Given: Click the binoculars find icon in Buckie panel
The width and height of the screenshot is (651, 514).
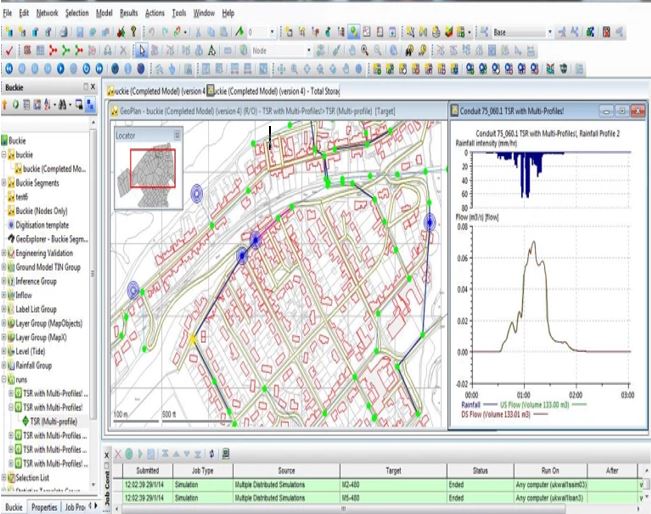Looking at the screenshot, I should pyautogui.click(x=62, y=105).
